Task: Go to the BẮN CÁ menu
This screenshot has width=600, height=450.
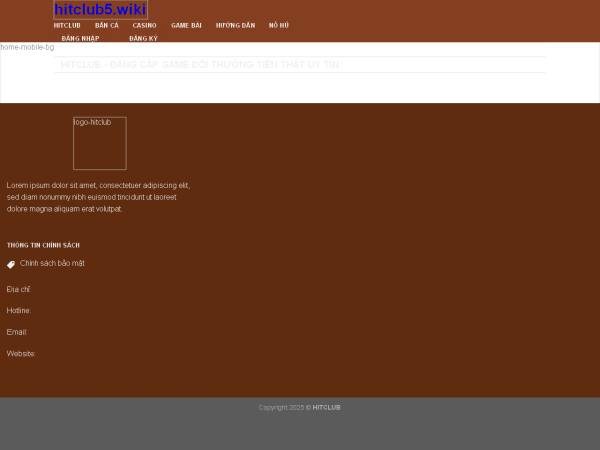Action: point(107,25)
